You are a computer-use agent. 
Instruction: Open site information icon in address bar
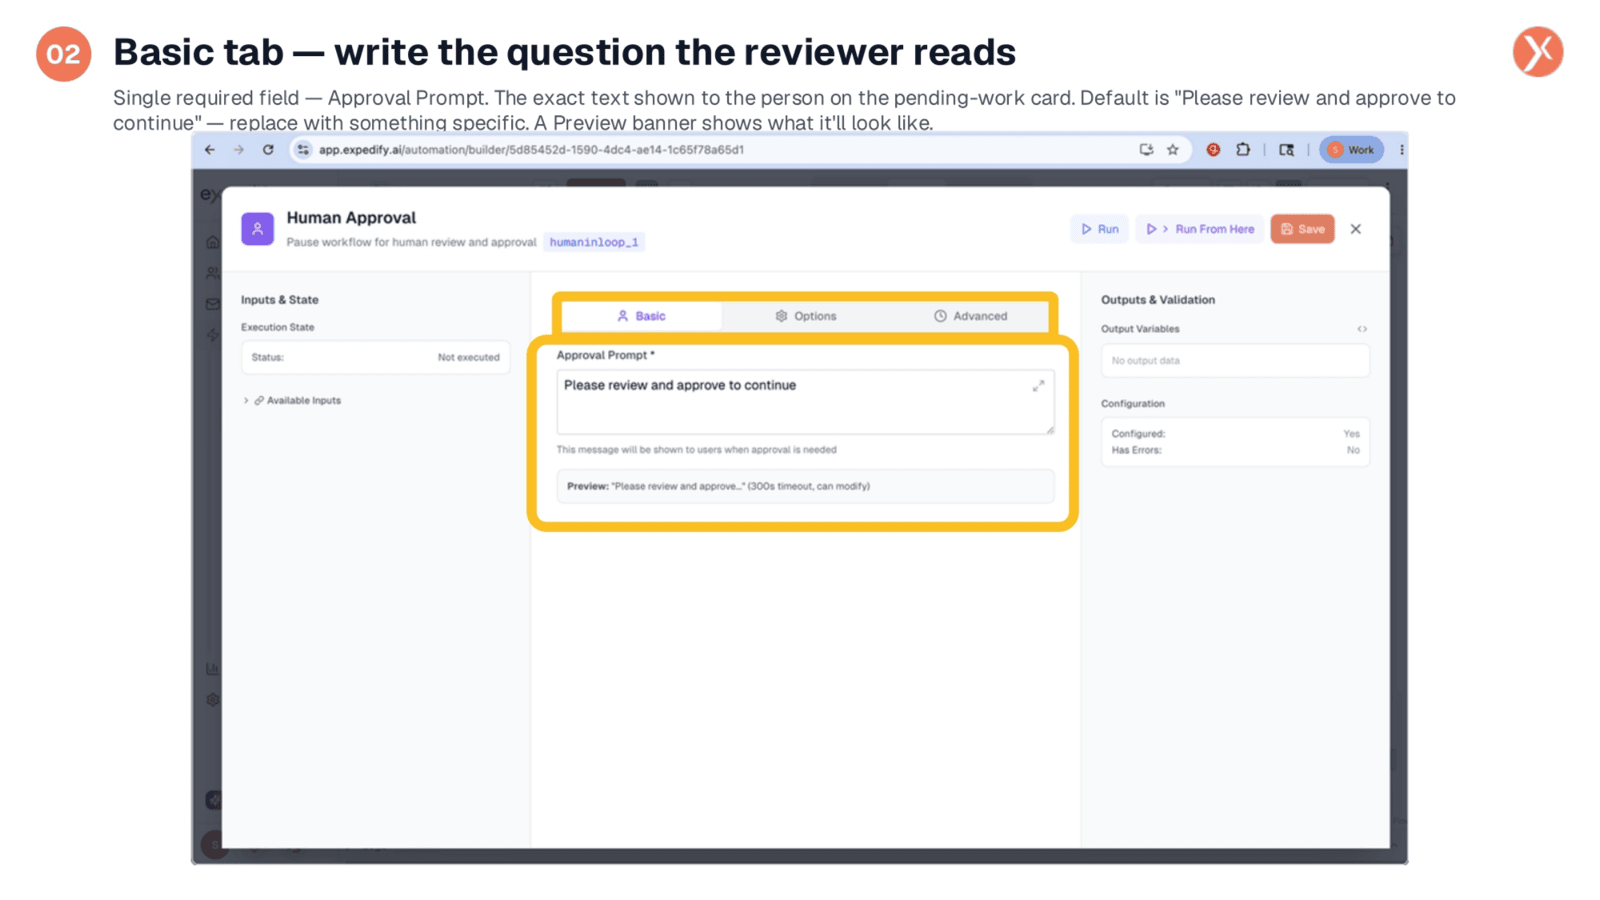tap(303, 150)
